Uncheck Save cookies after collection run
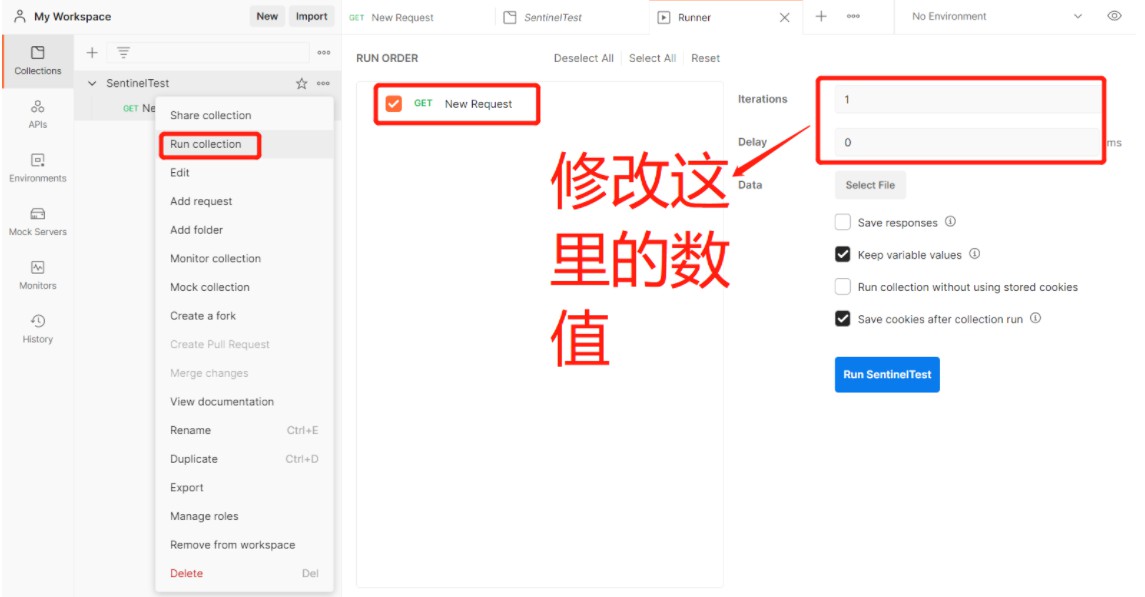Screen dimensions: 1145x597 [843, 318]
